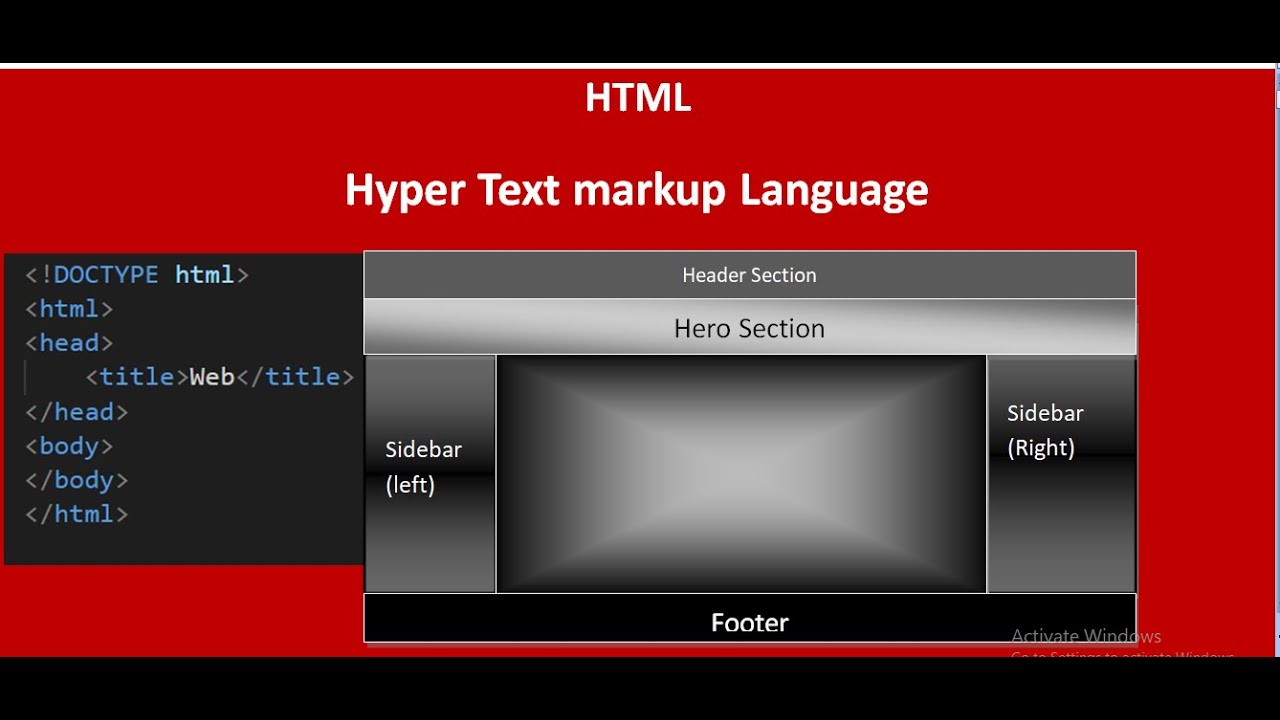Click the Header Section bar
The height and width of the screenshot is (720, 1280).
click(750, 275)
